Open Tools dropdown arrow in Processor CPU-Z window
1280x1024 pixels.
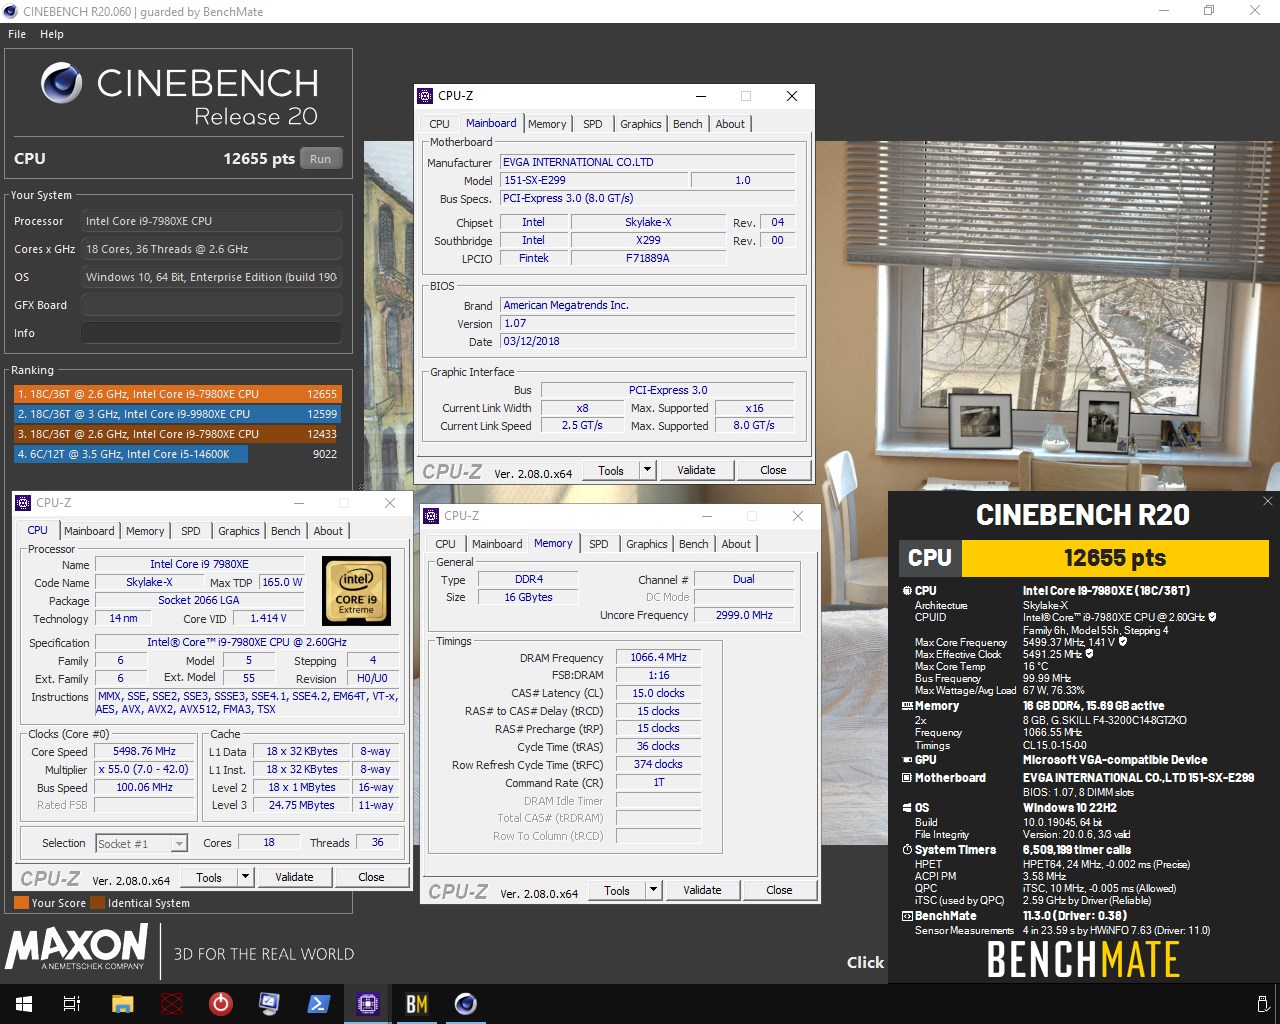245,877
